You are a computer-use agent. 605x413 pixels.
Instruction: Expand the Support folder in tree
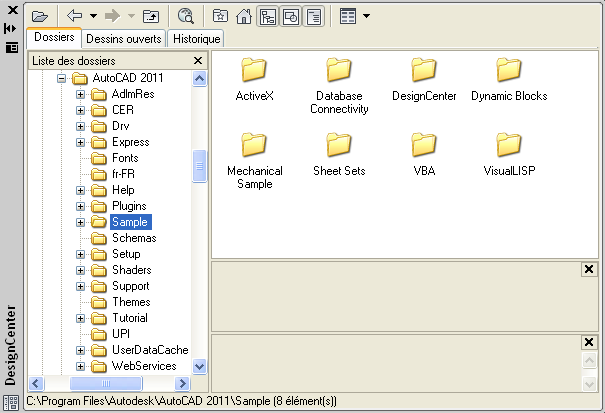tap(81, 286)
